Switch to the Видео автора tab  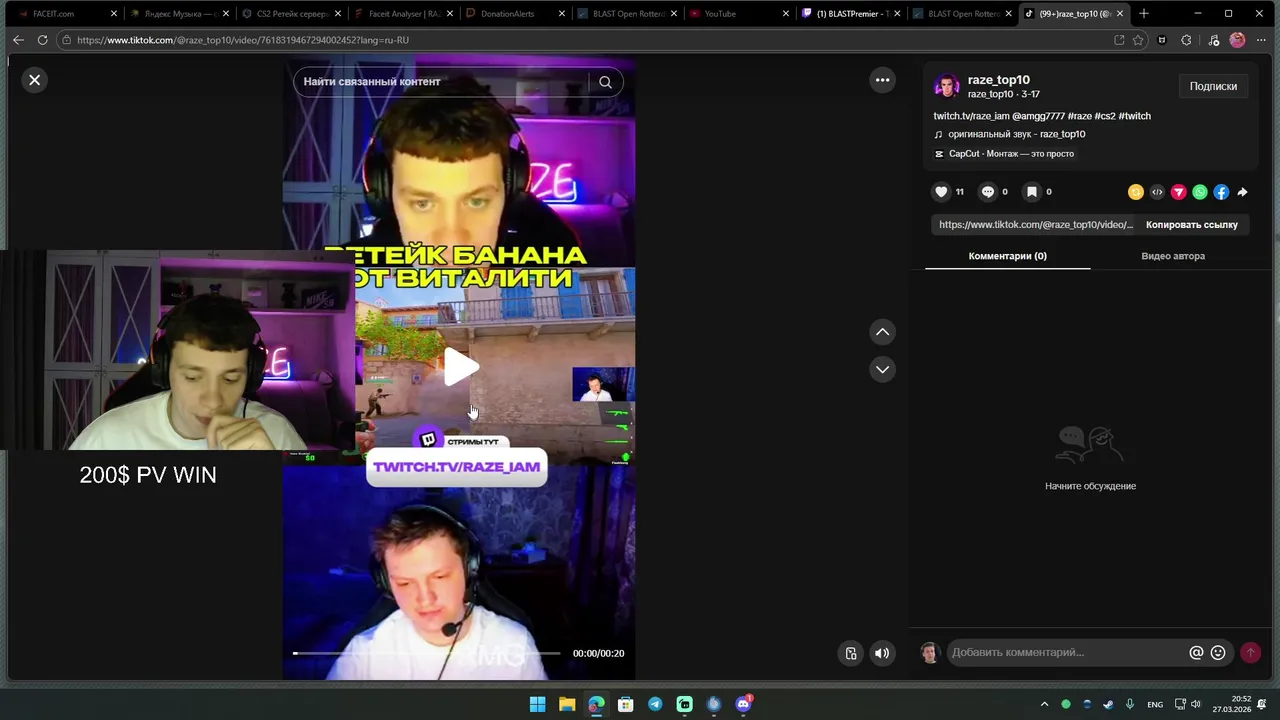1173,256
